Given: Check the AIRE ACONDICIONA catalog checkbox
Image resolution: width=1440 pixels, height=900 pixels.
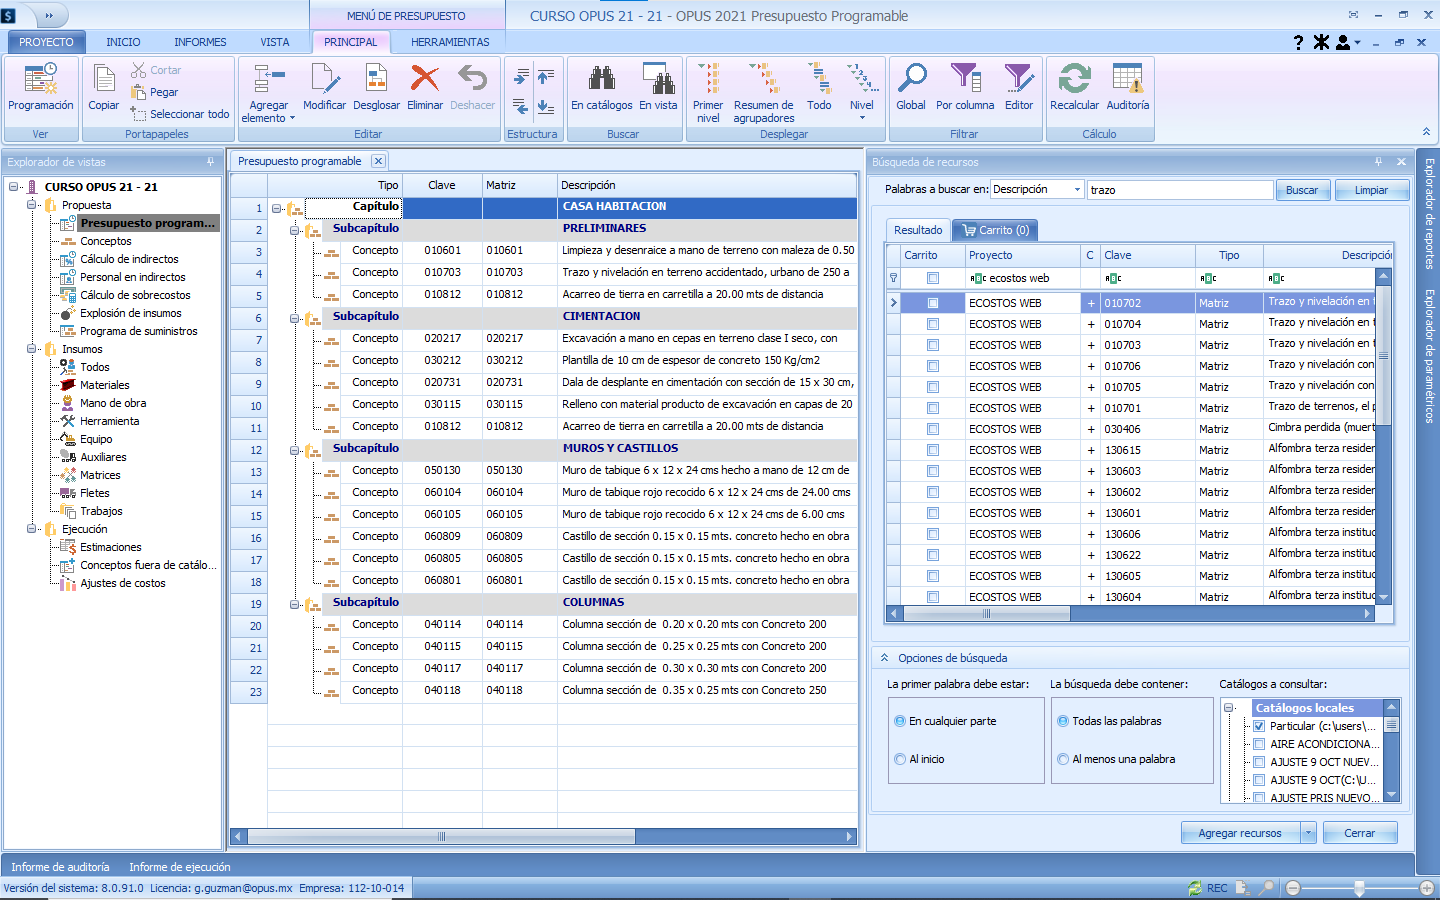Looking at the screenshot, I should 1260,744.
